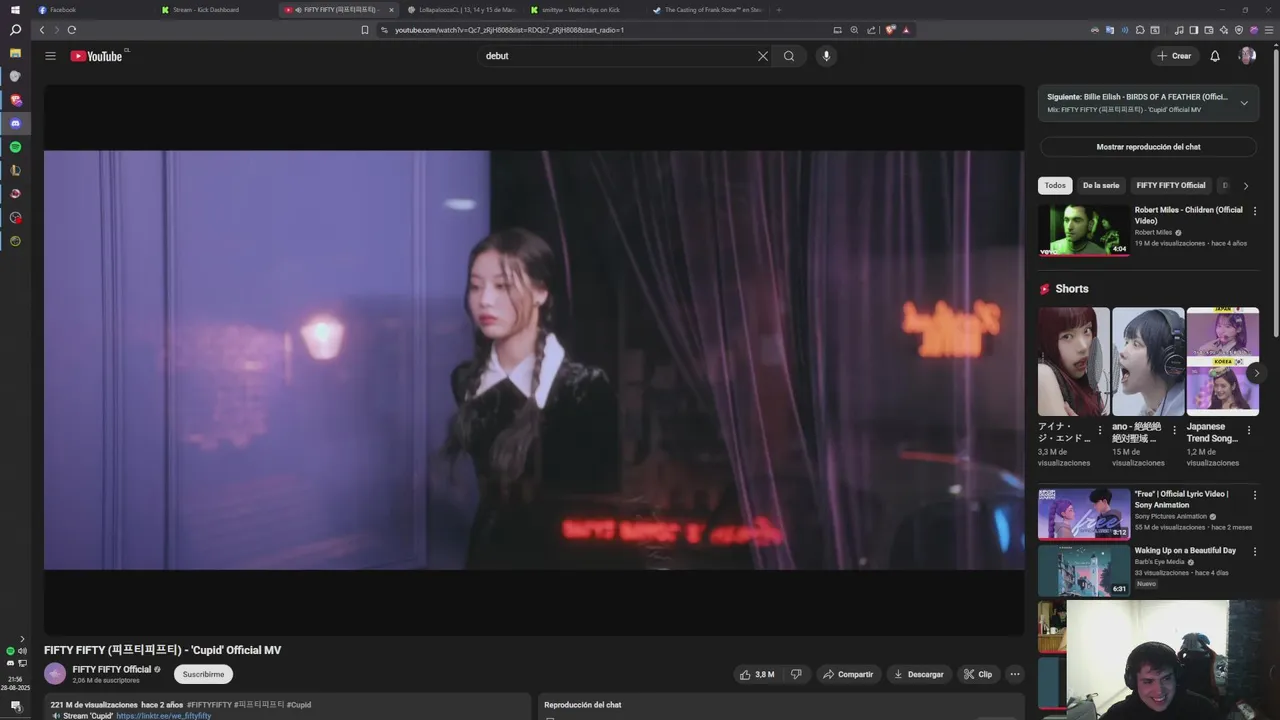This screenshot has width=1280, height=720.
Task: Start voice search with the microphone
Action: [826, 56]
